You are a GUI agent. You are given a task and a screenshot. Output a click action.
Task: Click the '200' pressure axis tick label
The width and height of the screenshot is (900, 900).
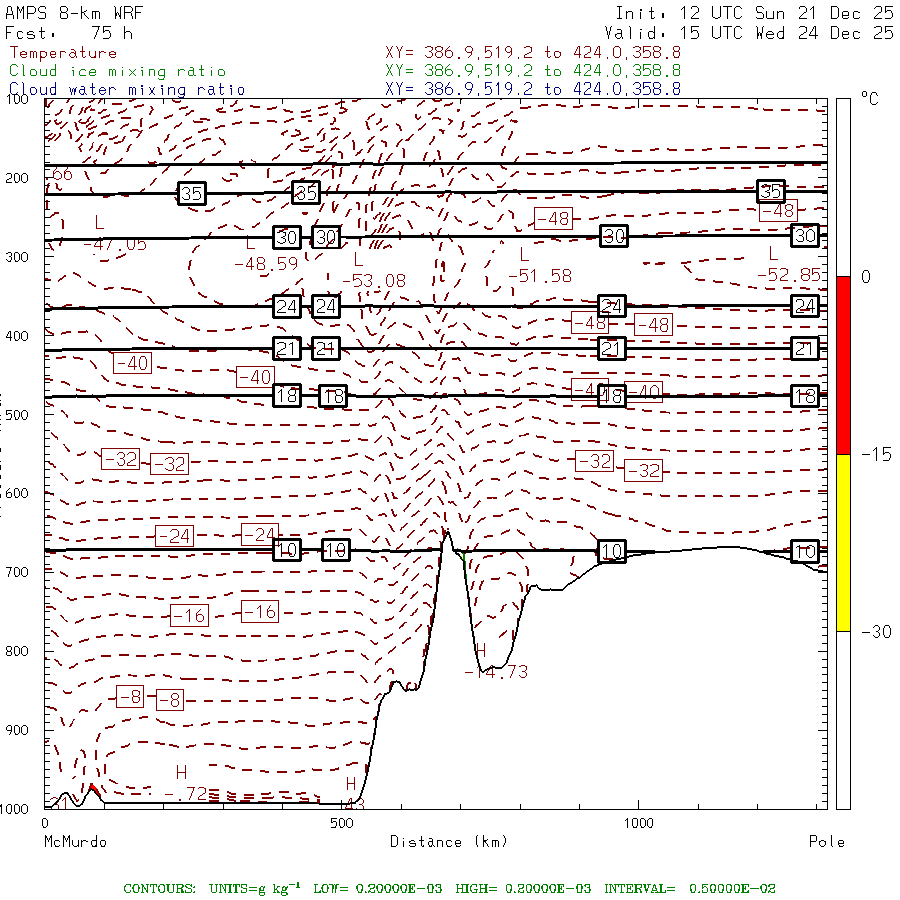click(17, 178)
